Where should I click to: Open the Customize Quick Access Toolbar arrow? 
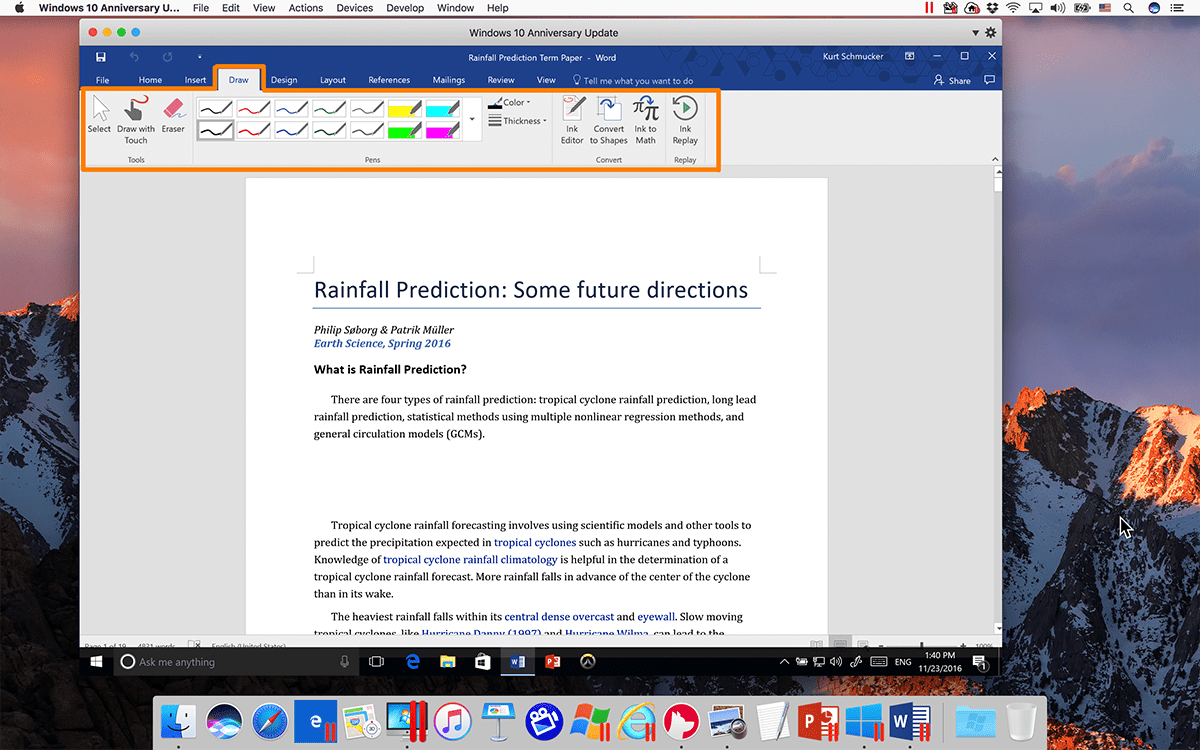[x=199, y=58]
